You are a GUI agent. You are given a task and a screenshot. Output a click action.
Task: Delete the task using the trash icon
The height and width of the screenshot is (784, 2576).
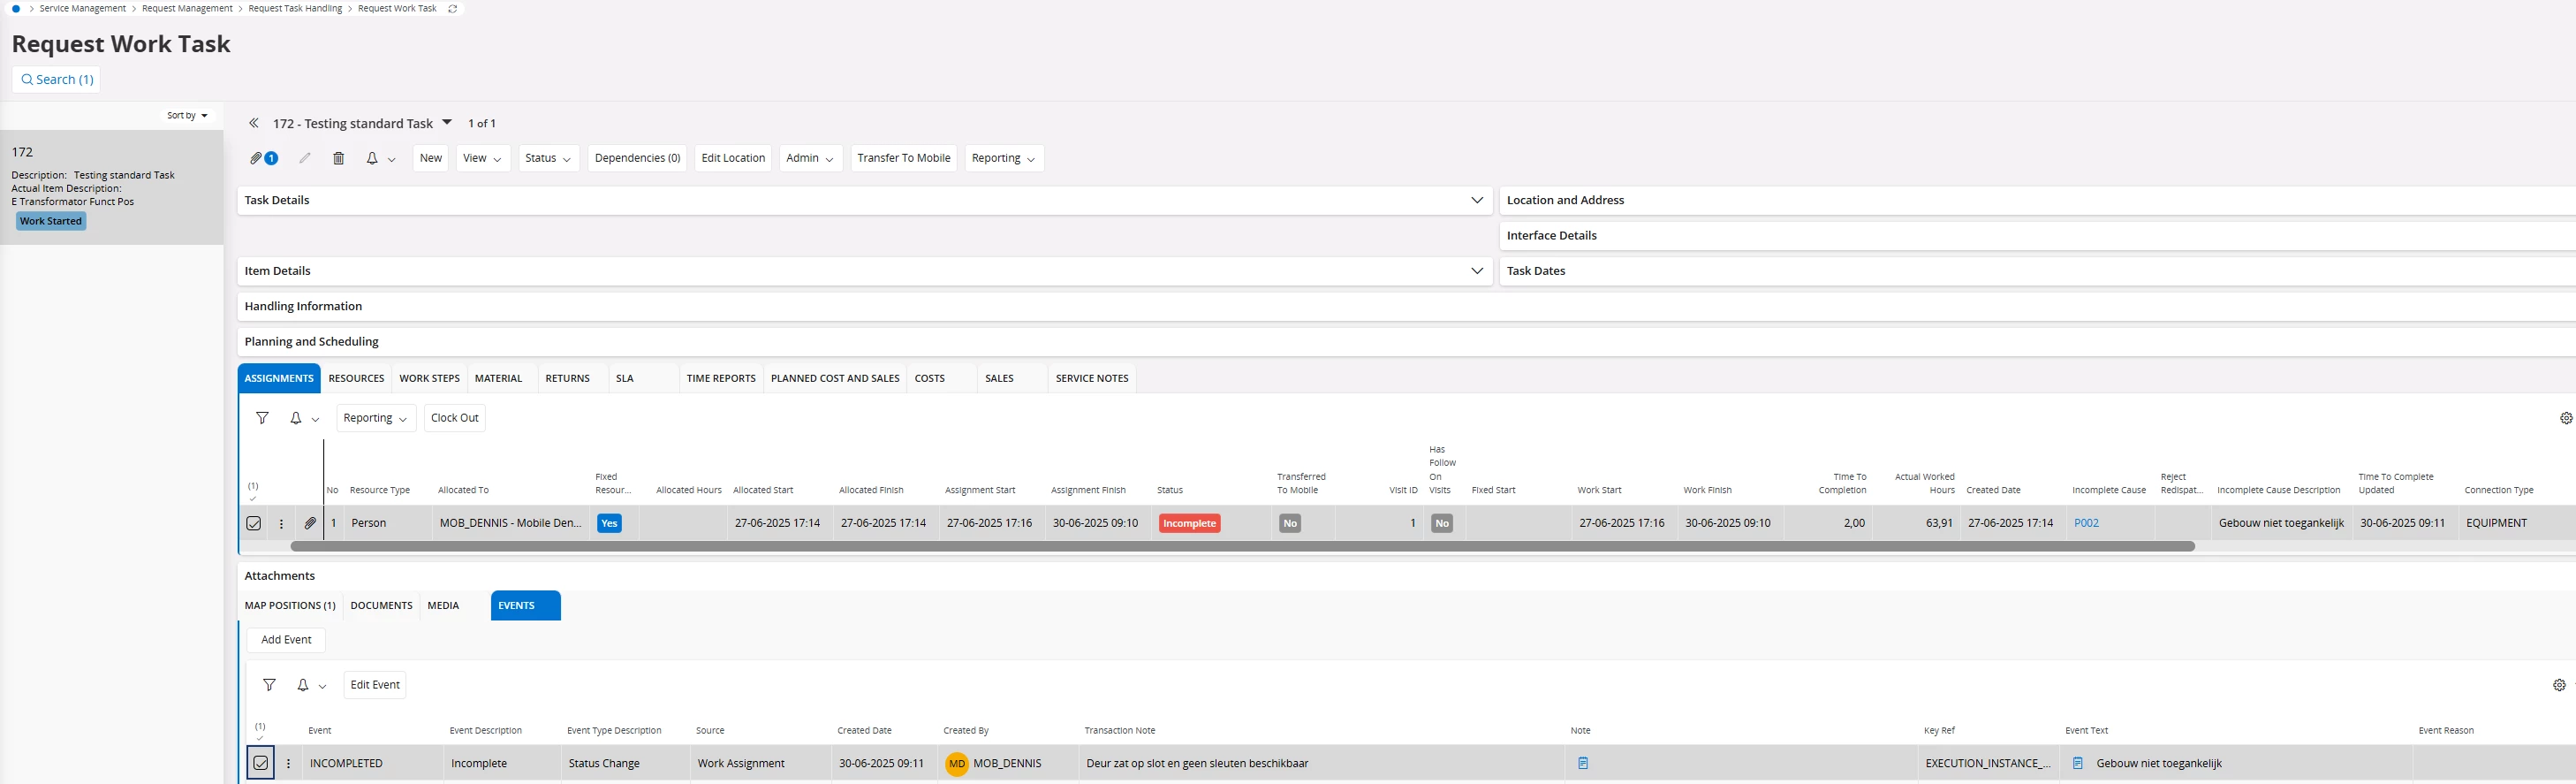click(339, 158)
